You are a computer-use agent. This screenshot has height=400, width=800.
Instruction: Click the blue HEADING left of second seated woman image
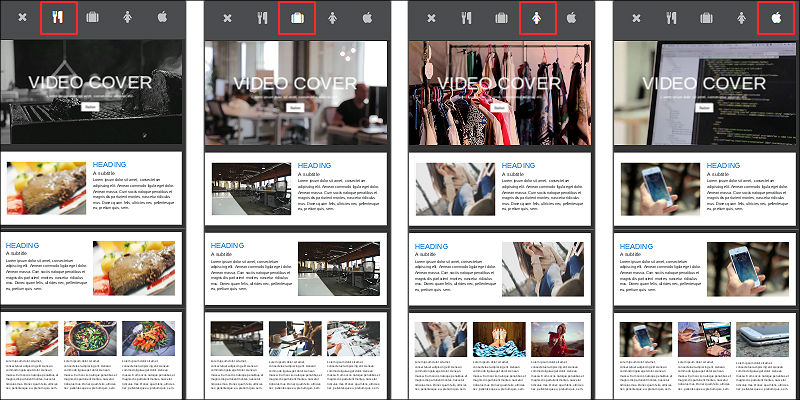432,246
